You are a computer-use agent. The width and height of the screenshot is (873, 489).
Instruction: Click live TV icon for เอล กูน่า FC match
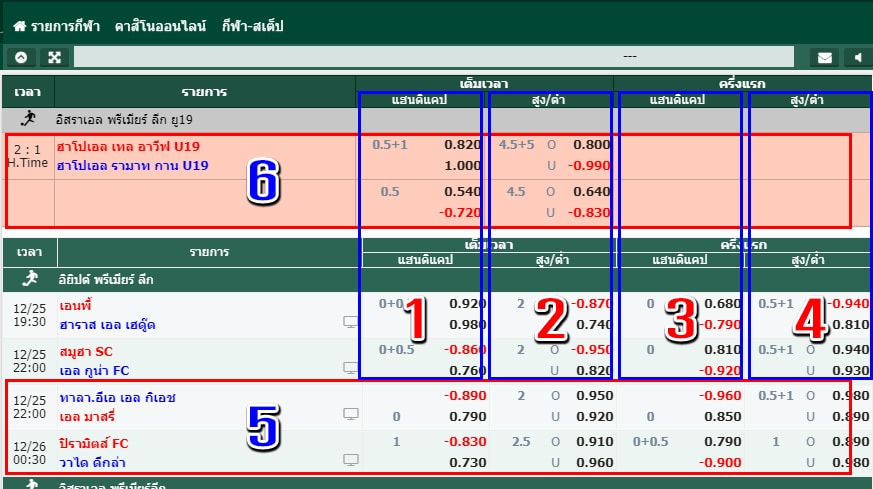pos(350,370)
